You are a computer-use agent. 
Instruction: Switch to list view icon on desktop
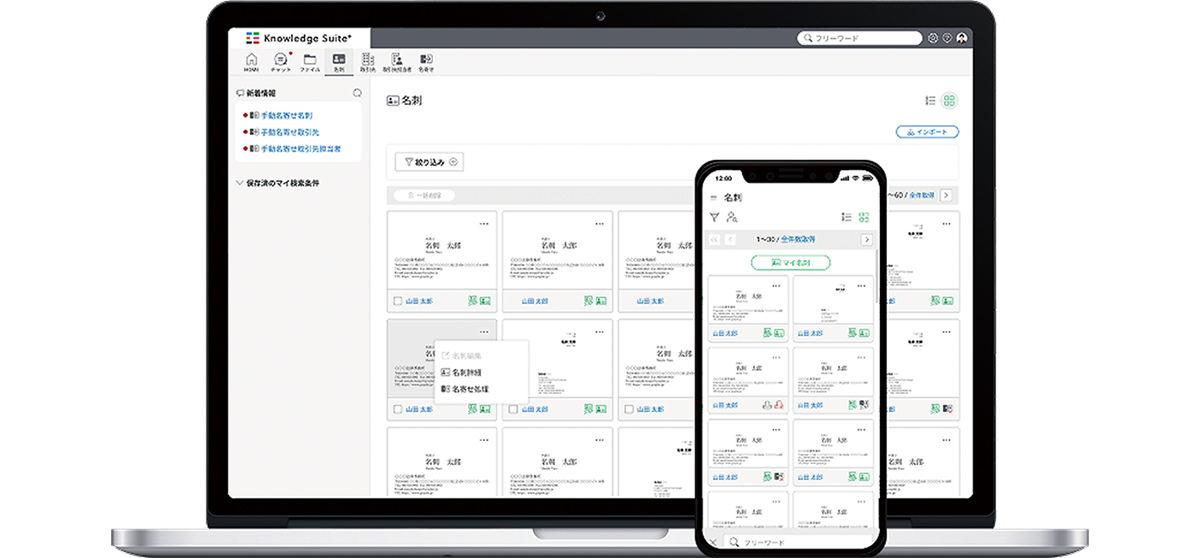930,101
